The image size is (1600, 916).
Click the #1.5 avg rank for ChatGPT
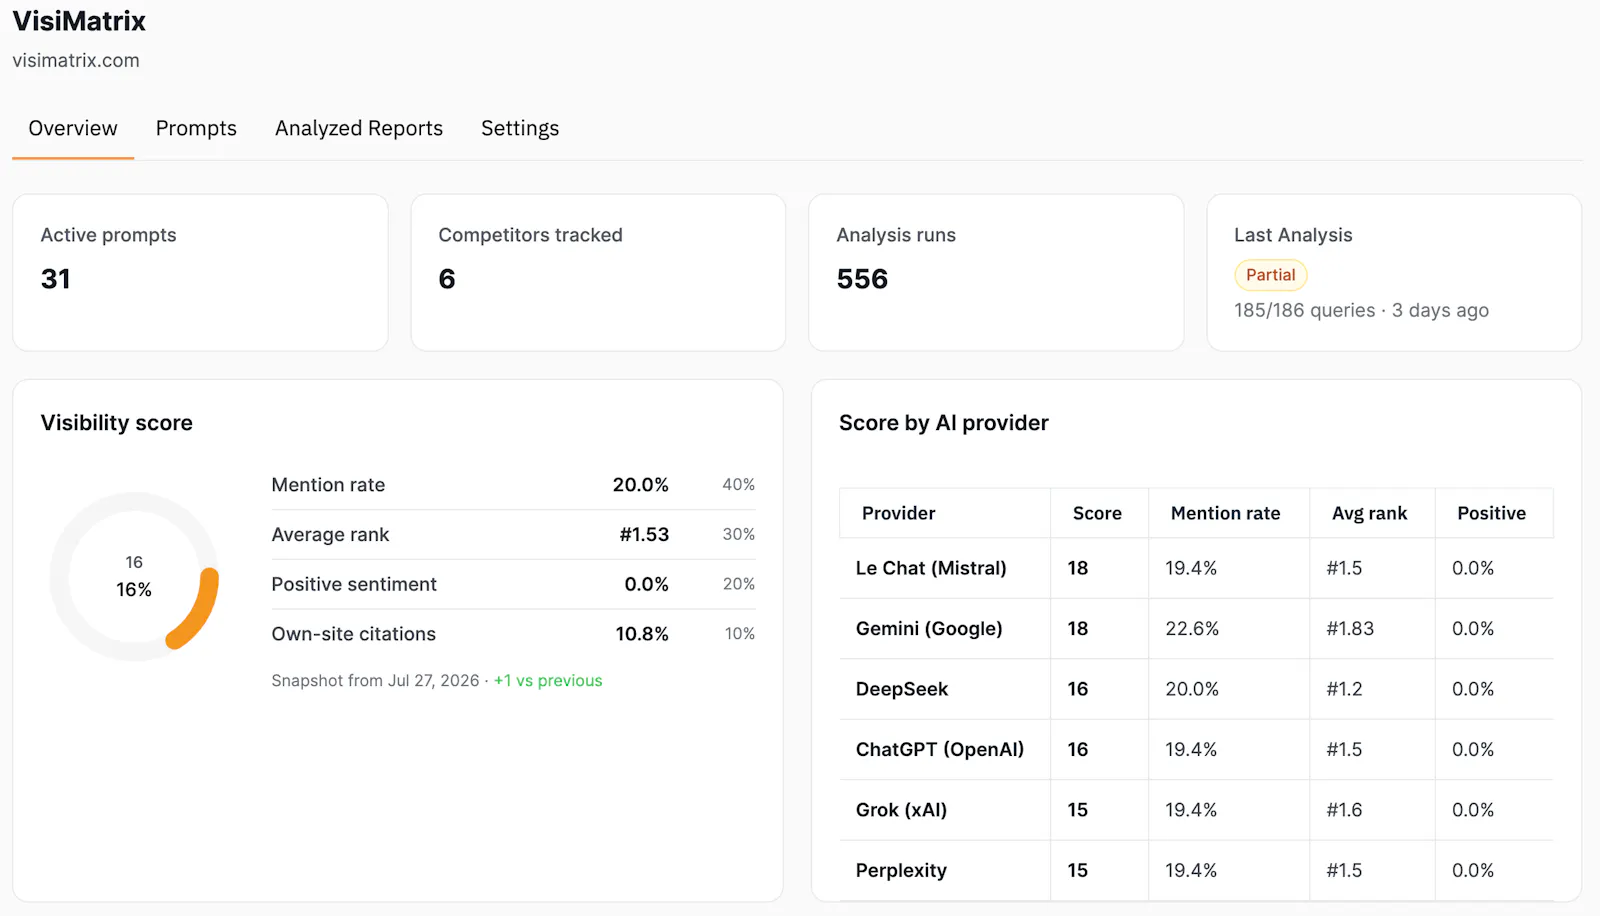1344,750
